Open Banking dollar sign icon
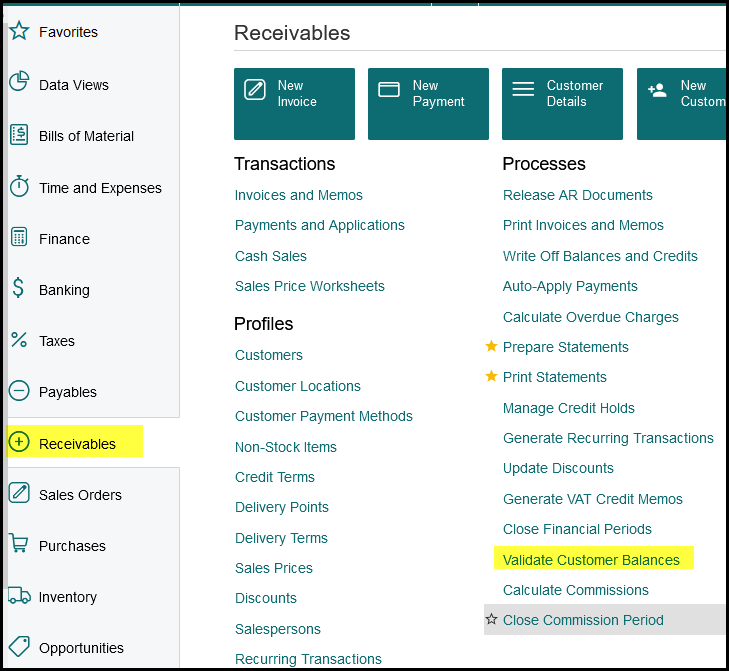This screenshot has width=729, height=671. click(19, 289)
